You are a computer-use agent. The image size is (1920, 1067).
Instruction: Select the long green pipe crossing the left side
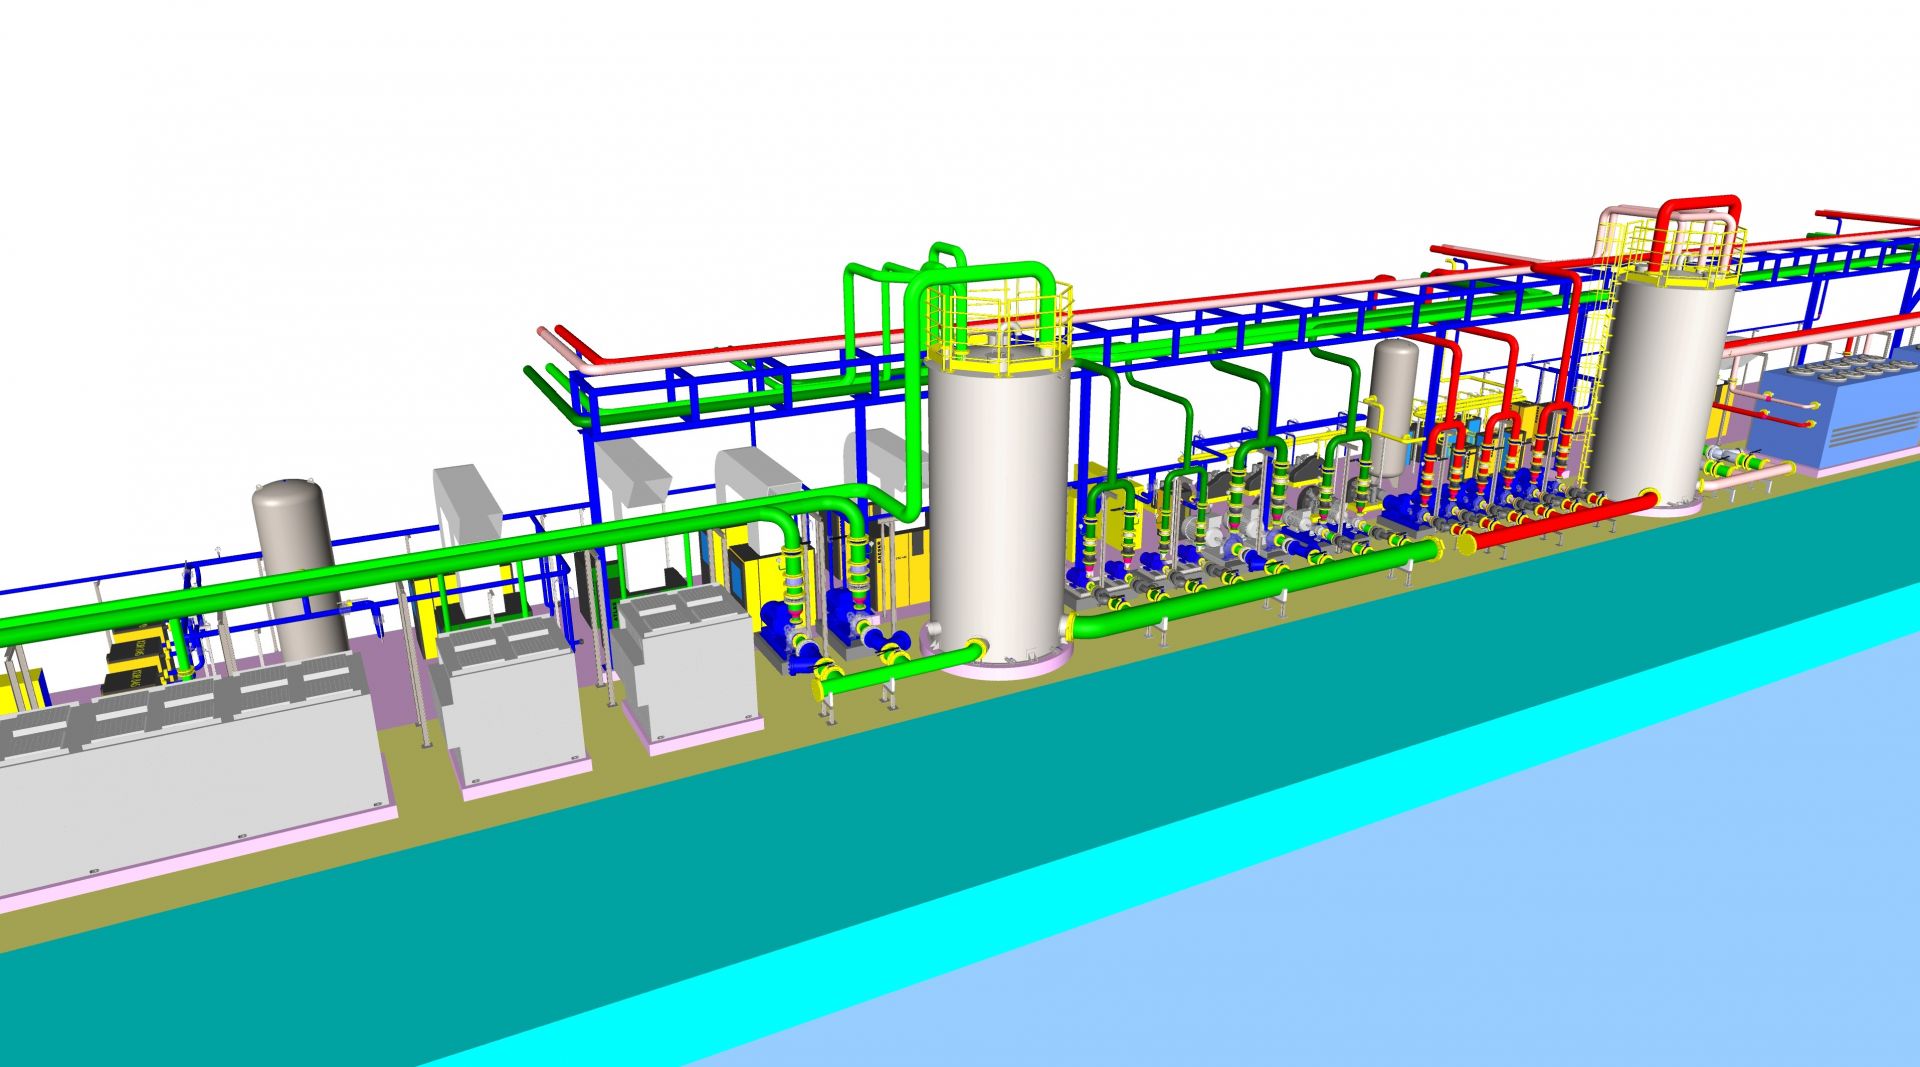400,567
